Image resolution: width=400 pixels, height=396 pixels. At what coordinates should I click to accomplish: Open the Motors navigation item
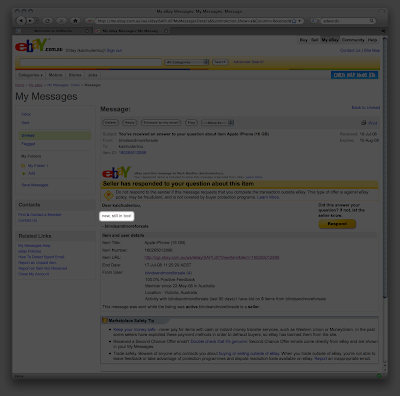(x=55, y=75)
